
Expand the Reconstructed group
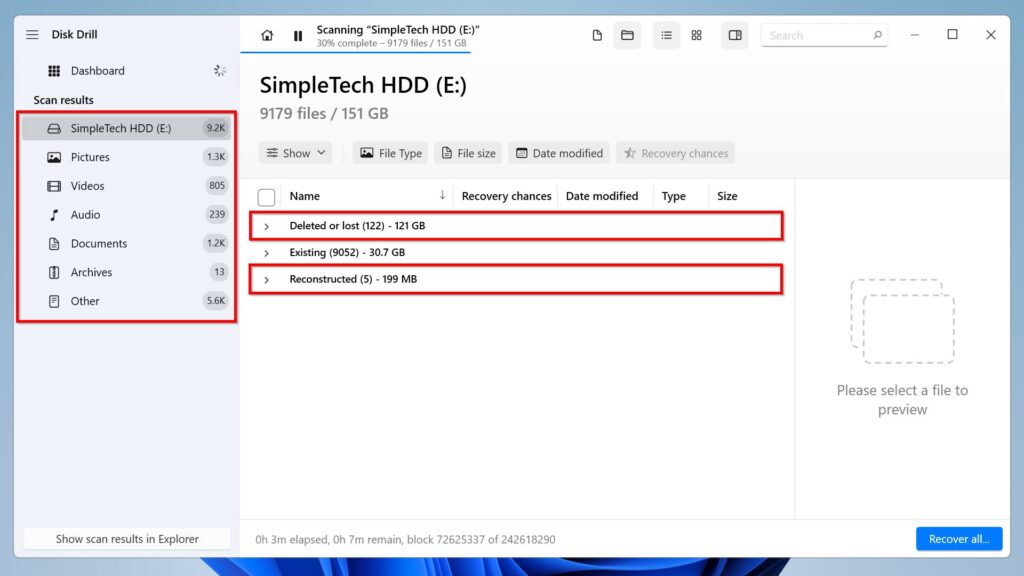266,280
